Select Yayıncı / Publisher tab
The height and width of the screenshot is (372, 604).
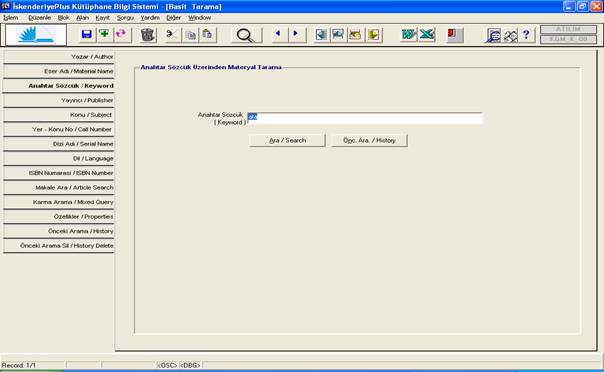pyautogui.click(x=59, y=100)
